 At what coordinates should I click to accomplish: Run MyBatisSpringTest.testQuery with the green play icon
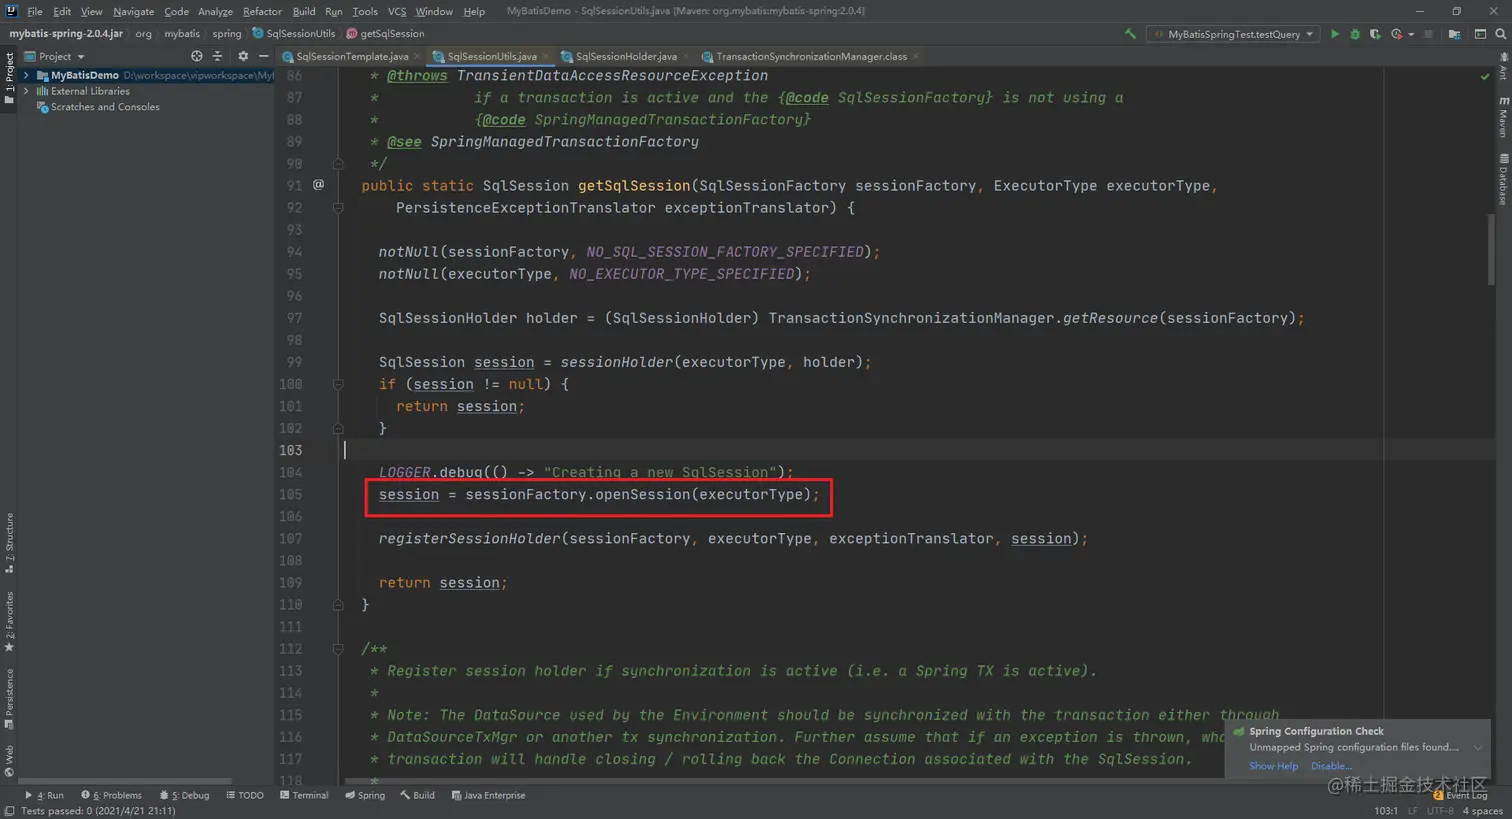pos(1334,34)
